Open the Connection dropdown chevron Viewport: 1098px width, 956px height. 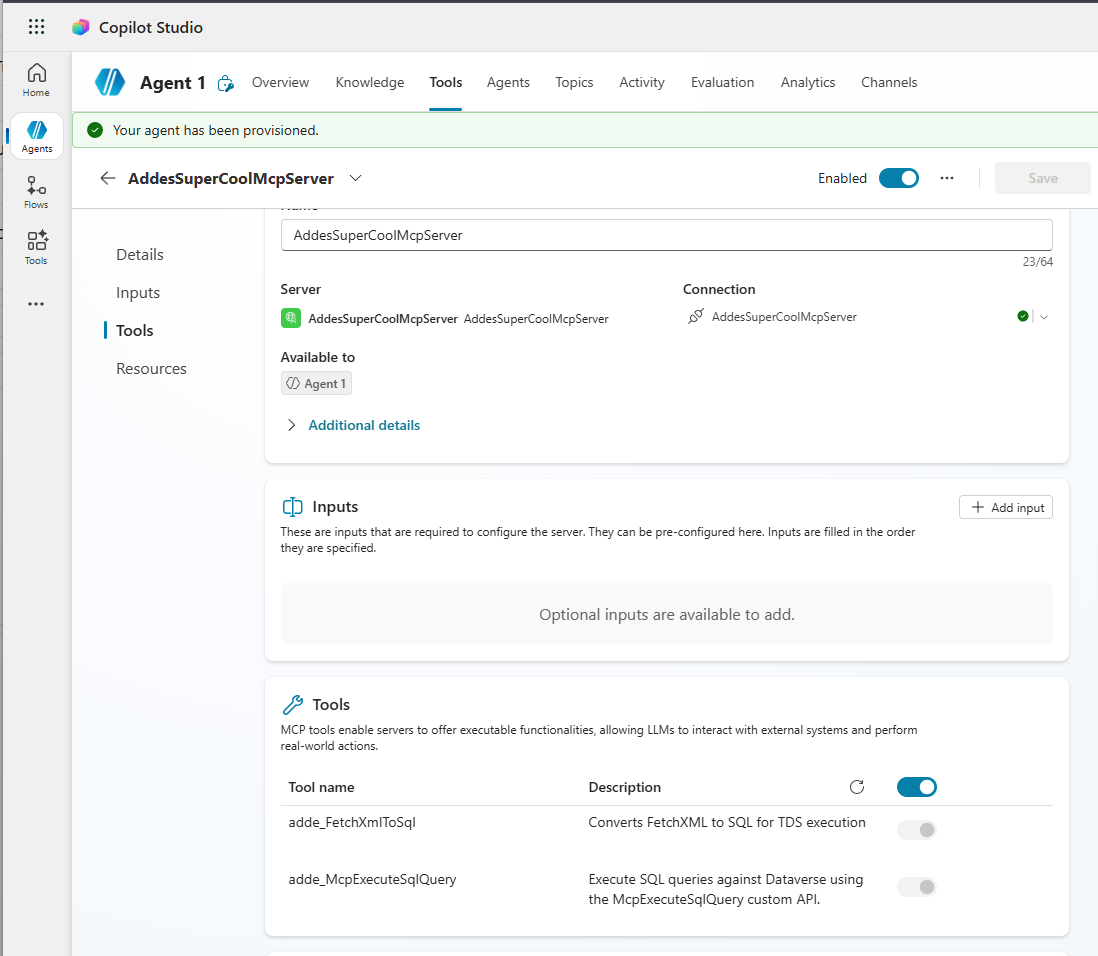click(x=1044, y=317)
